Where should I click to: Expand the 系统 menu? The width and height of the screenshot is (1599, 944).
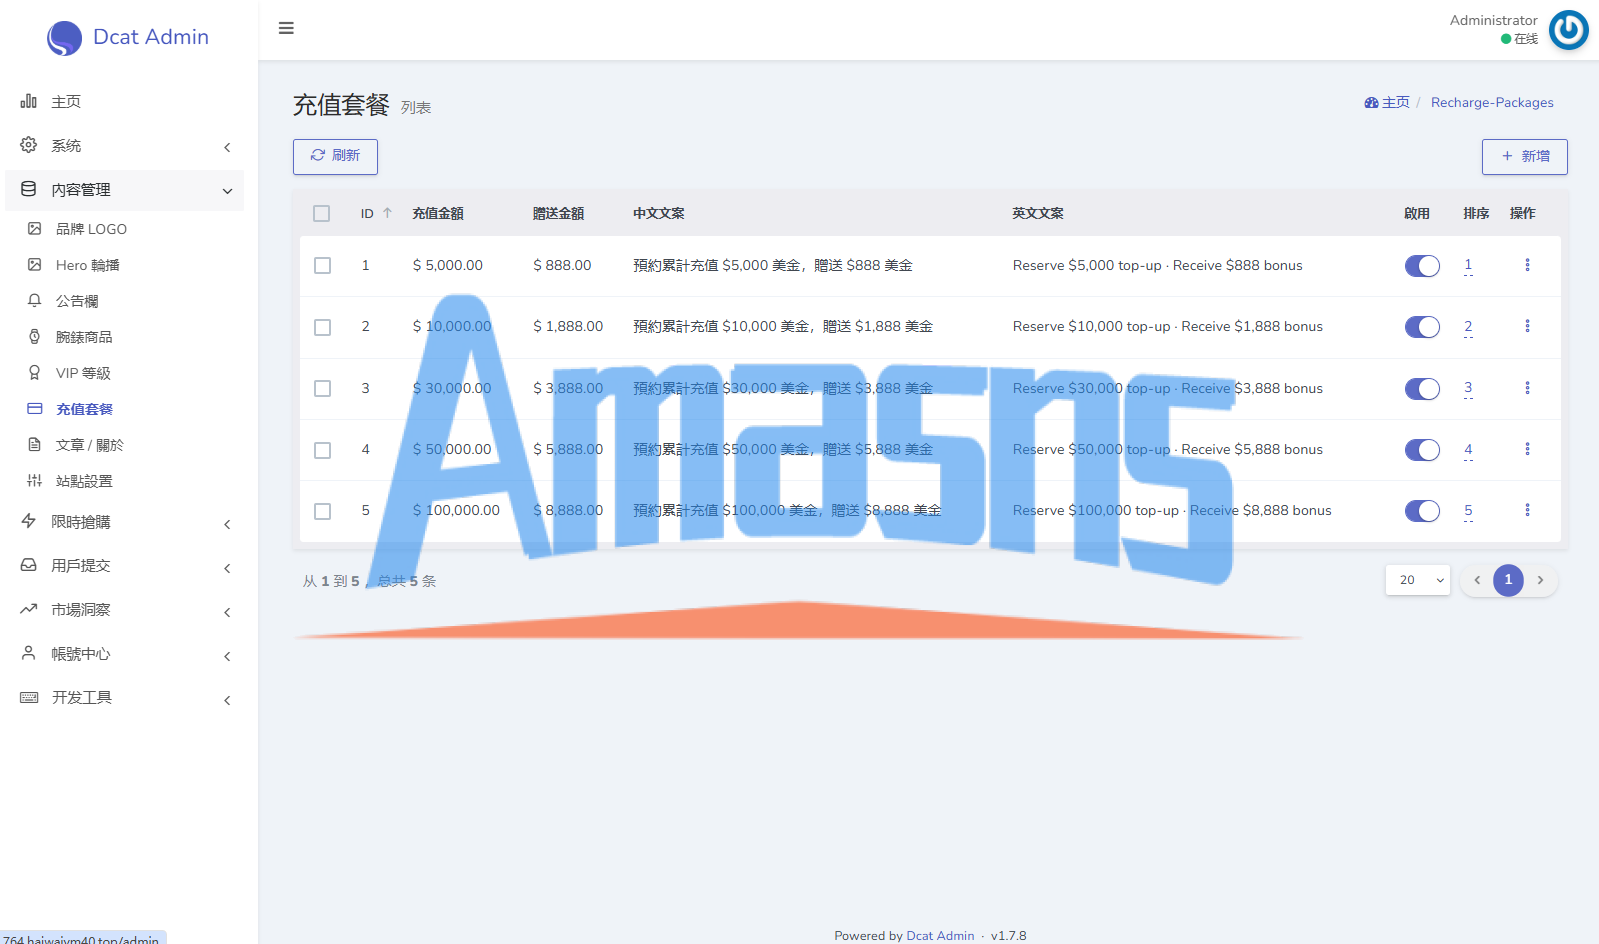pos(124,146)
